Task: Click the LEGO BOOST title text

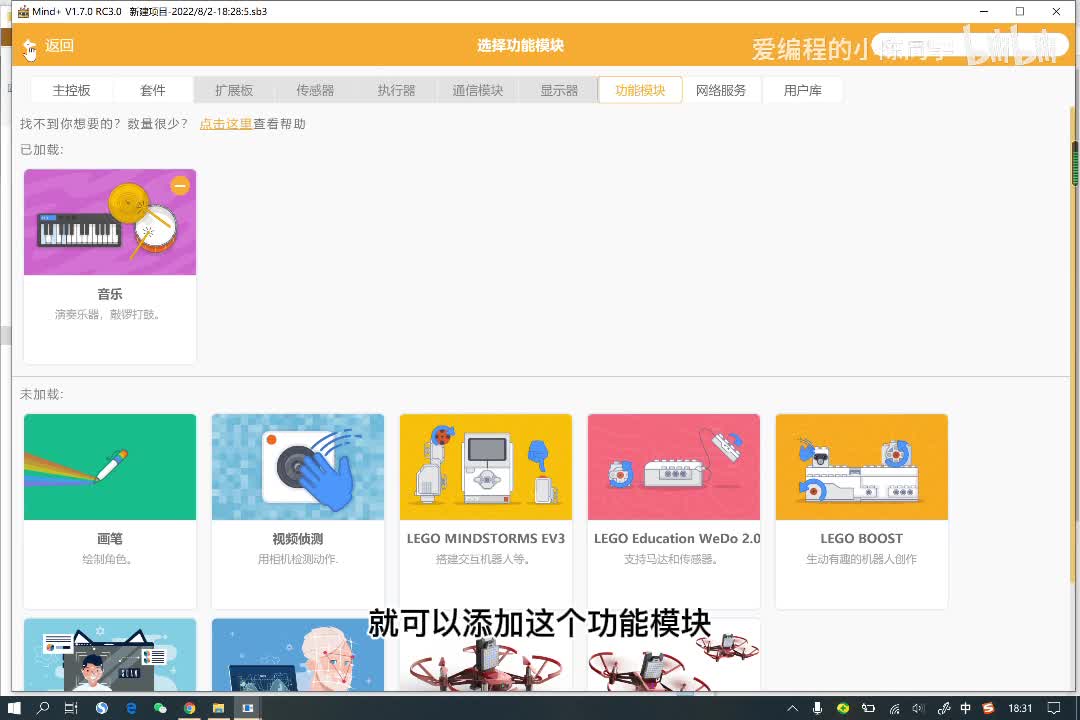Action: pyautogui.click(x=862, y=539)
